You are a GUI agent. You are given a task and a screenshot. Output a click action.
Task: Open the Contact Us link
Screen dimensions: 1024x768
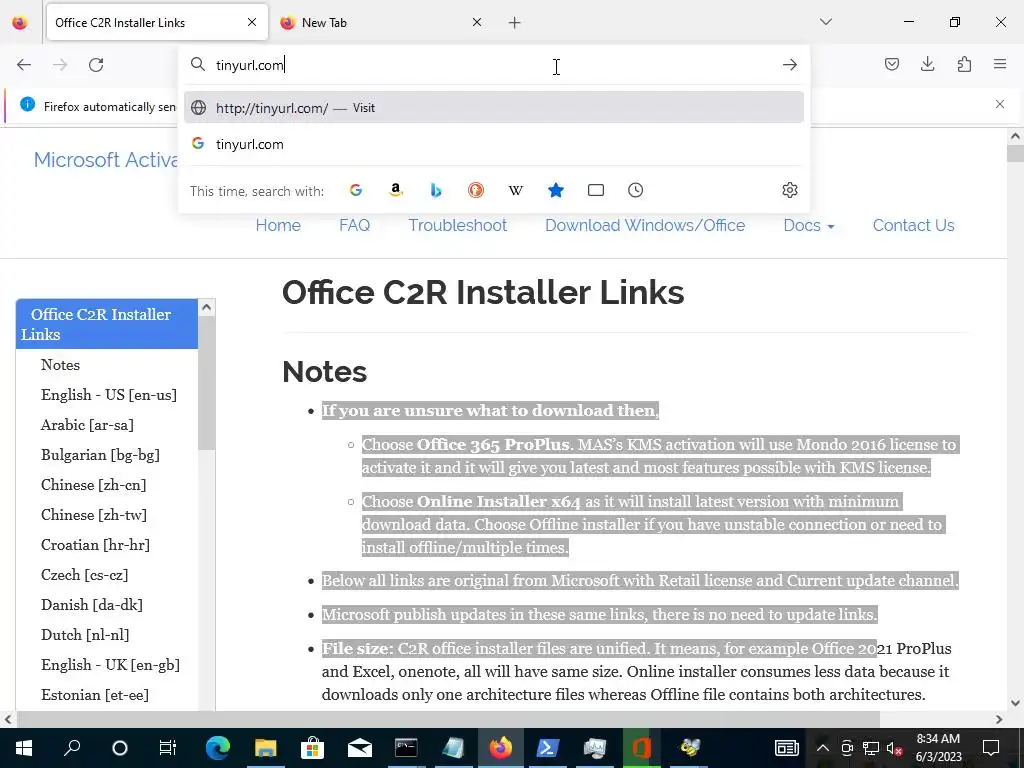(914, 225)
